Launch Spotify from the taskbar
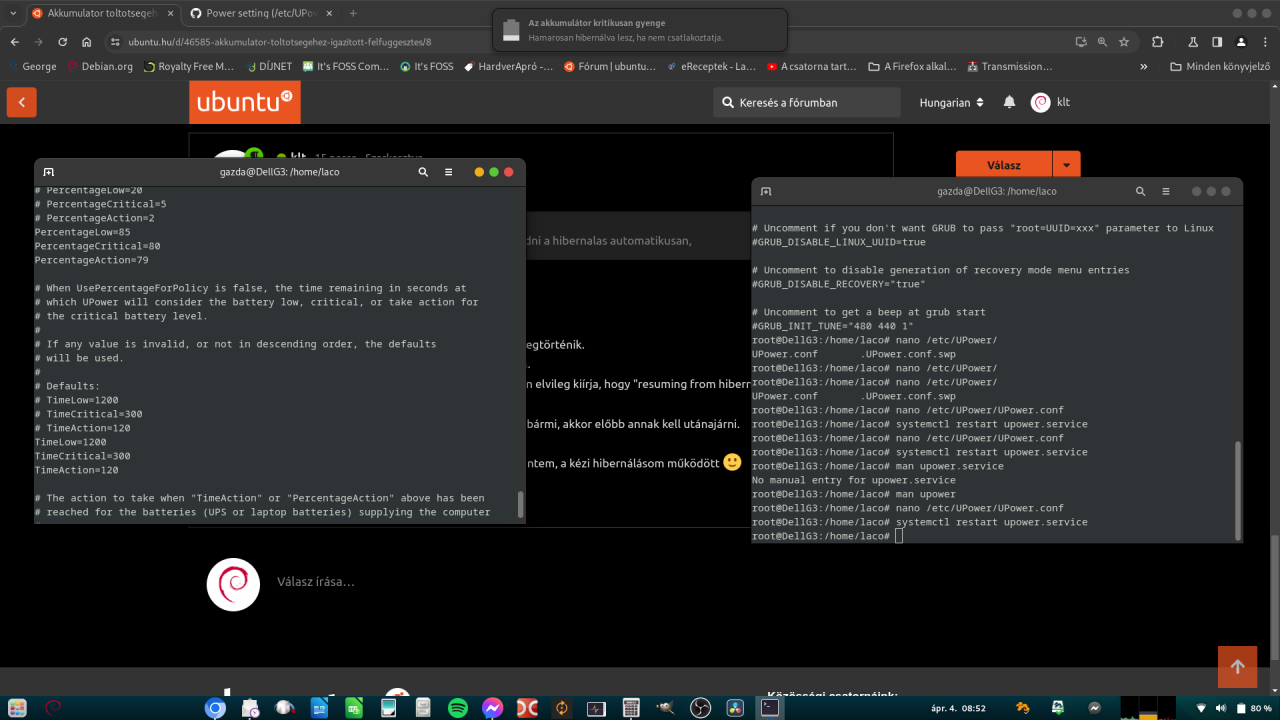The width and height of the screenshot is (1280, 720). (x=458, y=708)
